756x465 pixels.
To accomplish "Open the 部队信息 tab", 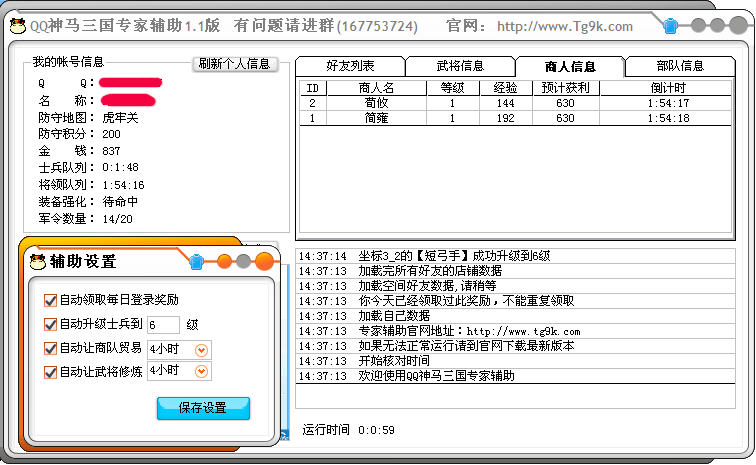I will coord(680,66).
